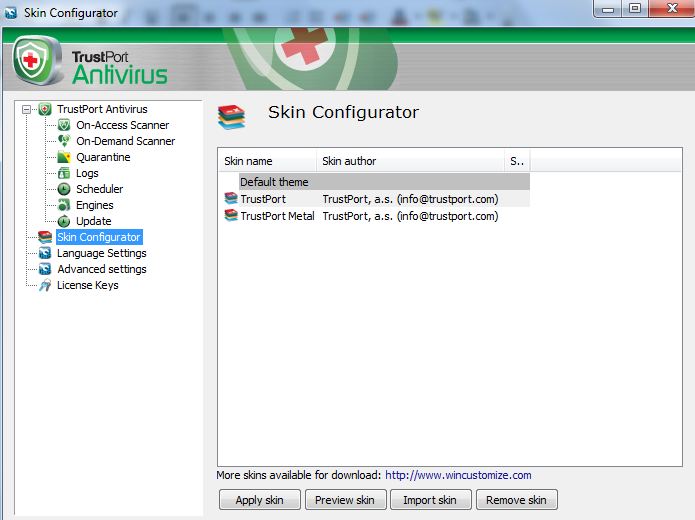Select Quarantine in the tree
This screenshot has width=695, height=520.
tap(103, 157)
